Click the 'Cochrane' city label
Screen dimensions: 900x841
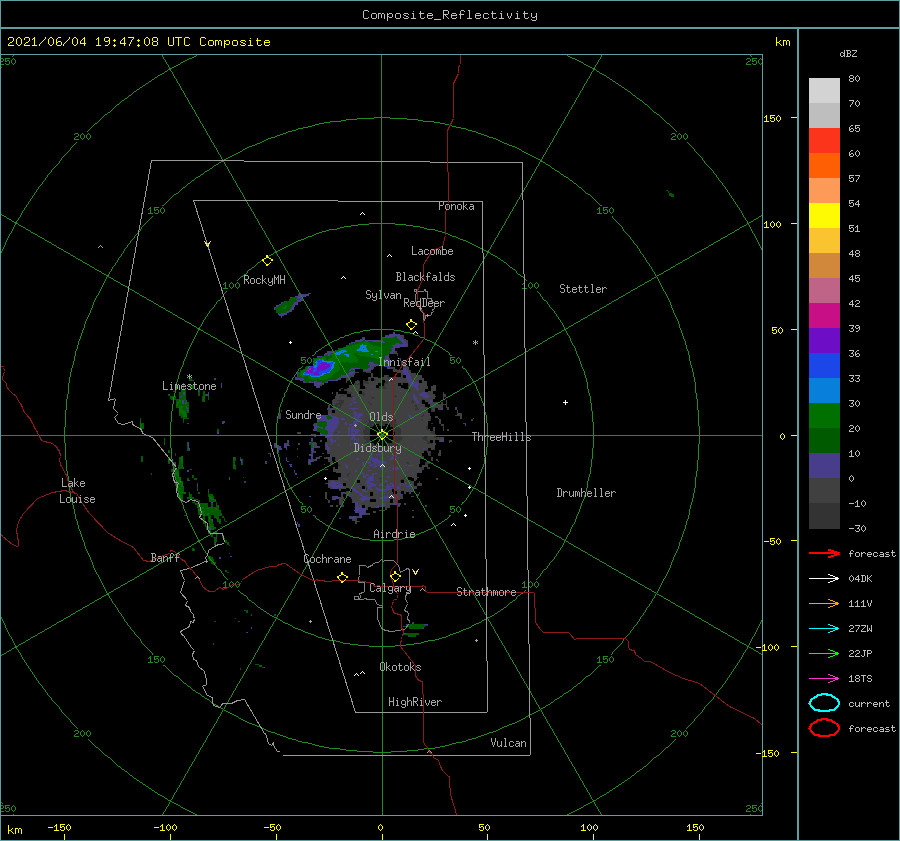click(327, 559)
